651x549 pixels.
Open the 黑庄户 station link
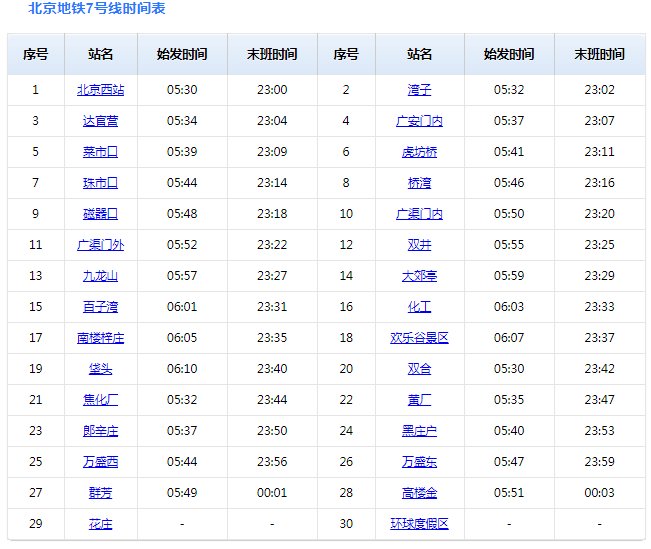(419, 431)
